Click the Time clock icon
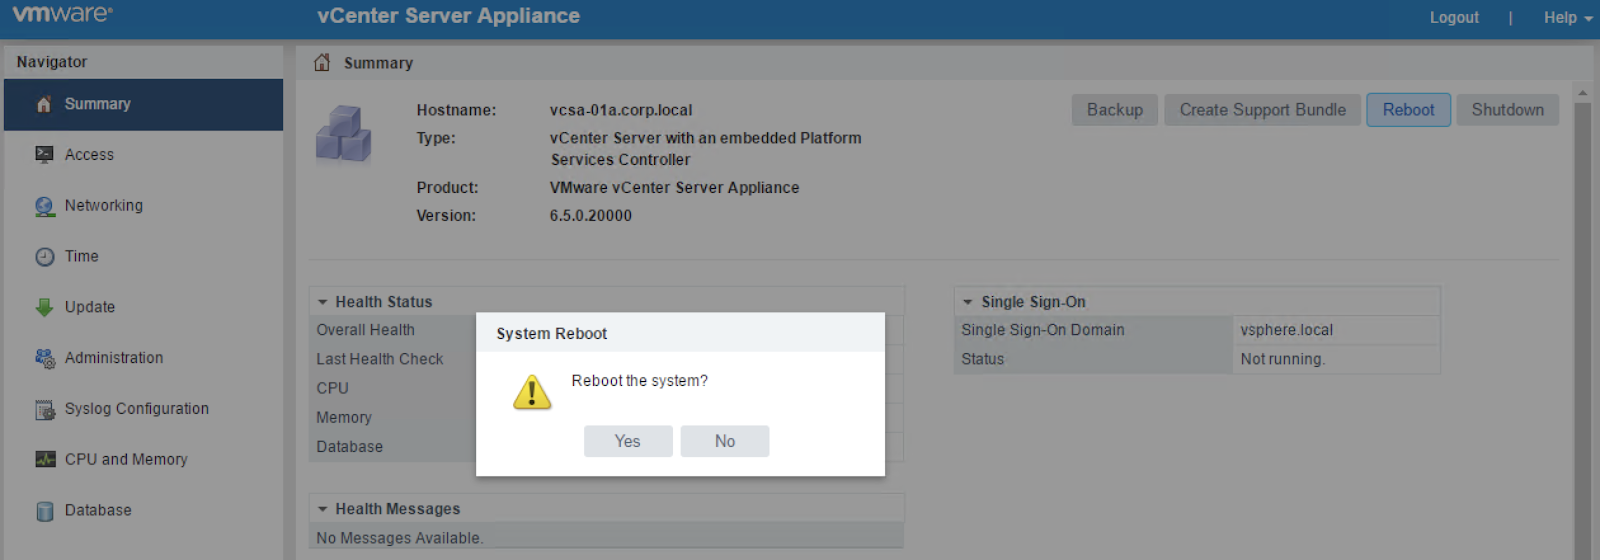Screen dimensions: 1600x560 coord(44,257)
